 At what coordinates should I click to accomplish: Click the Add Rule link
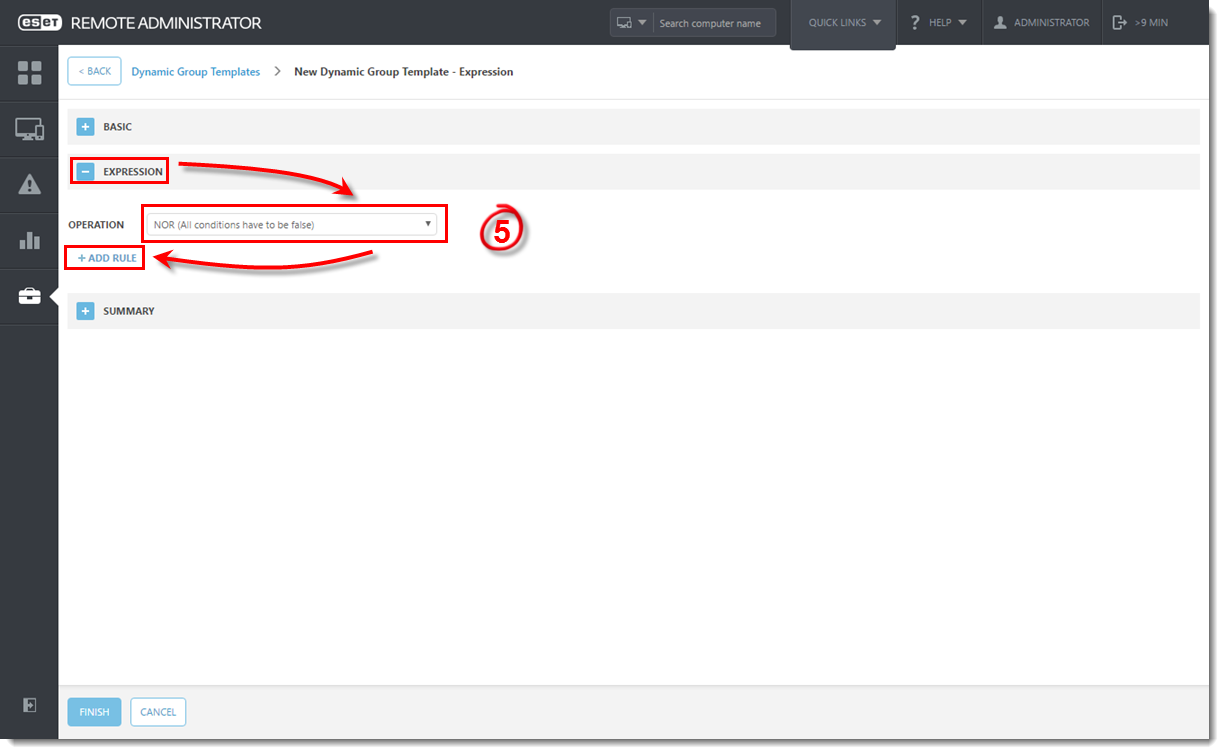click(107, 258)
